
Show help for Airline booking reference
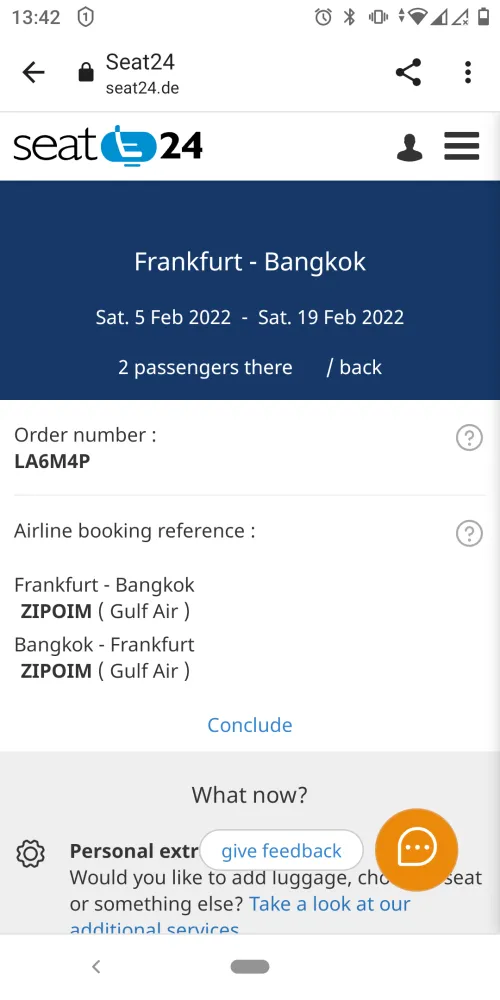[x=469, y=533]
